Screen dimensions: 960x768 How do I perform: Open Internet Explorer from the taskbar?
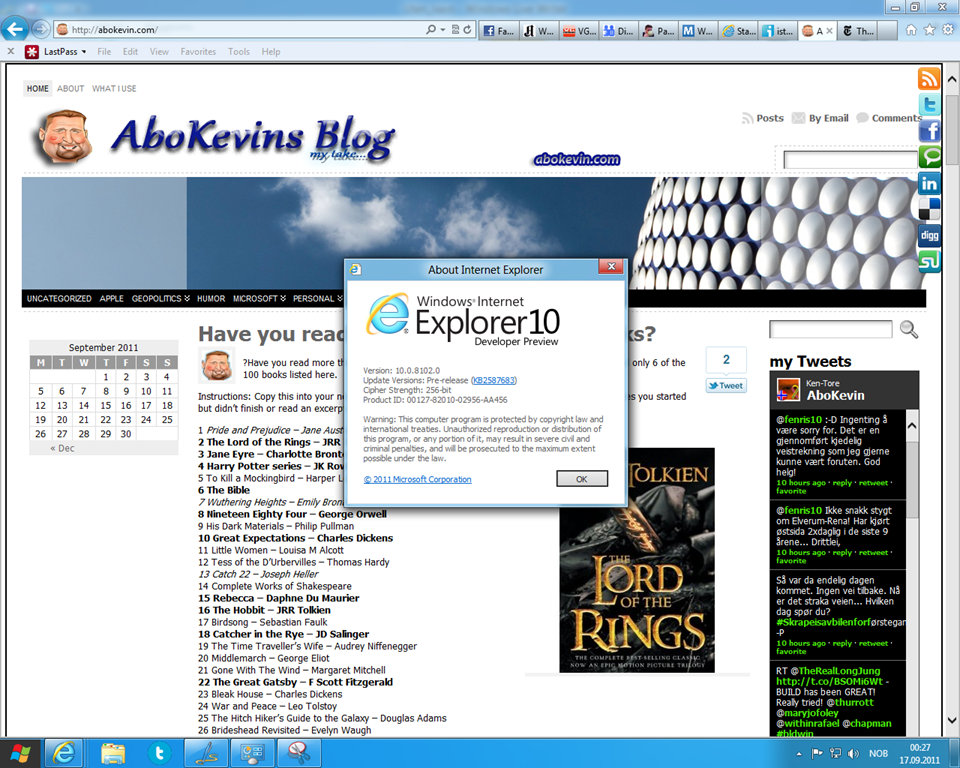tap(64, 753)
